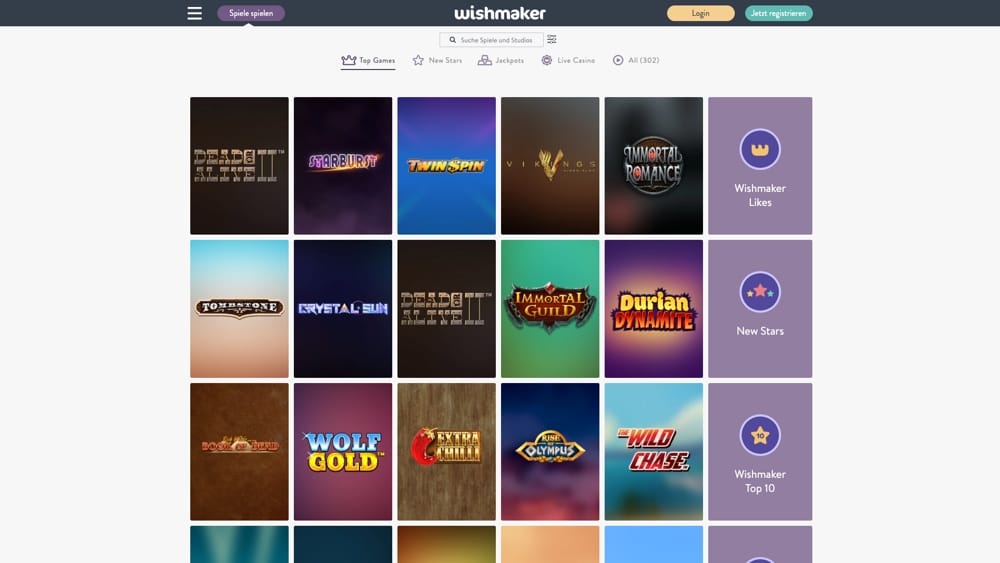Open the hamburger menu
1000x563 pixels.
click(195, 13)
